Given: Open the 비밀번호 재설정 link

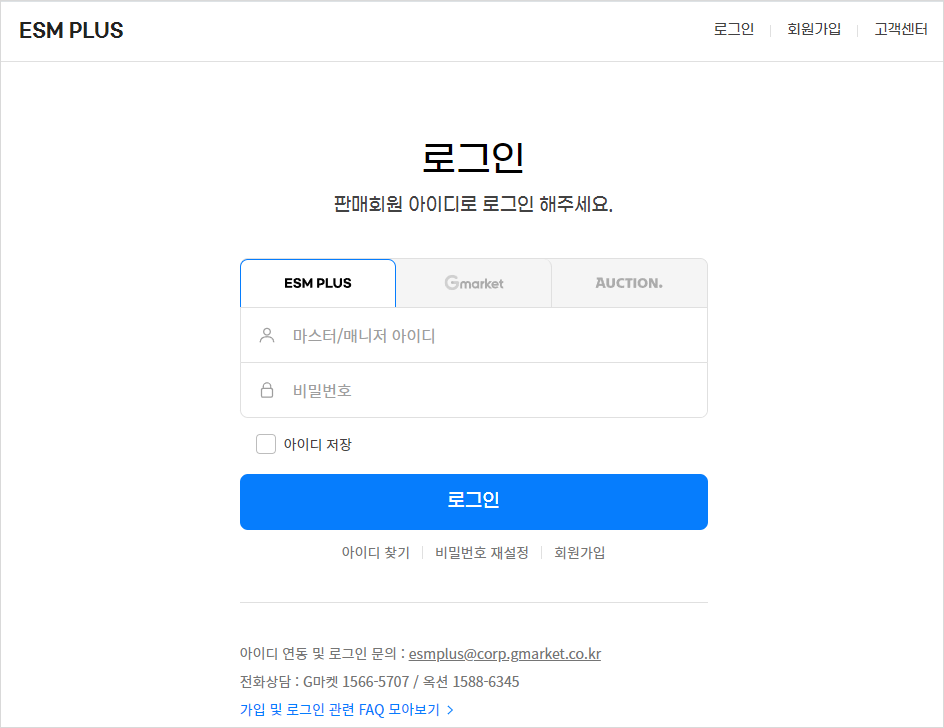Looking at the screenshot, I should point(482,552).
